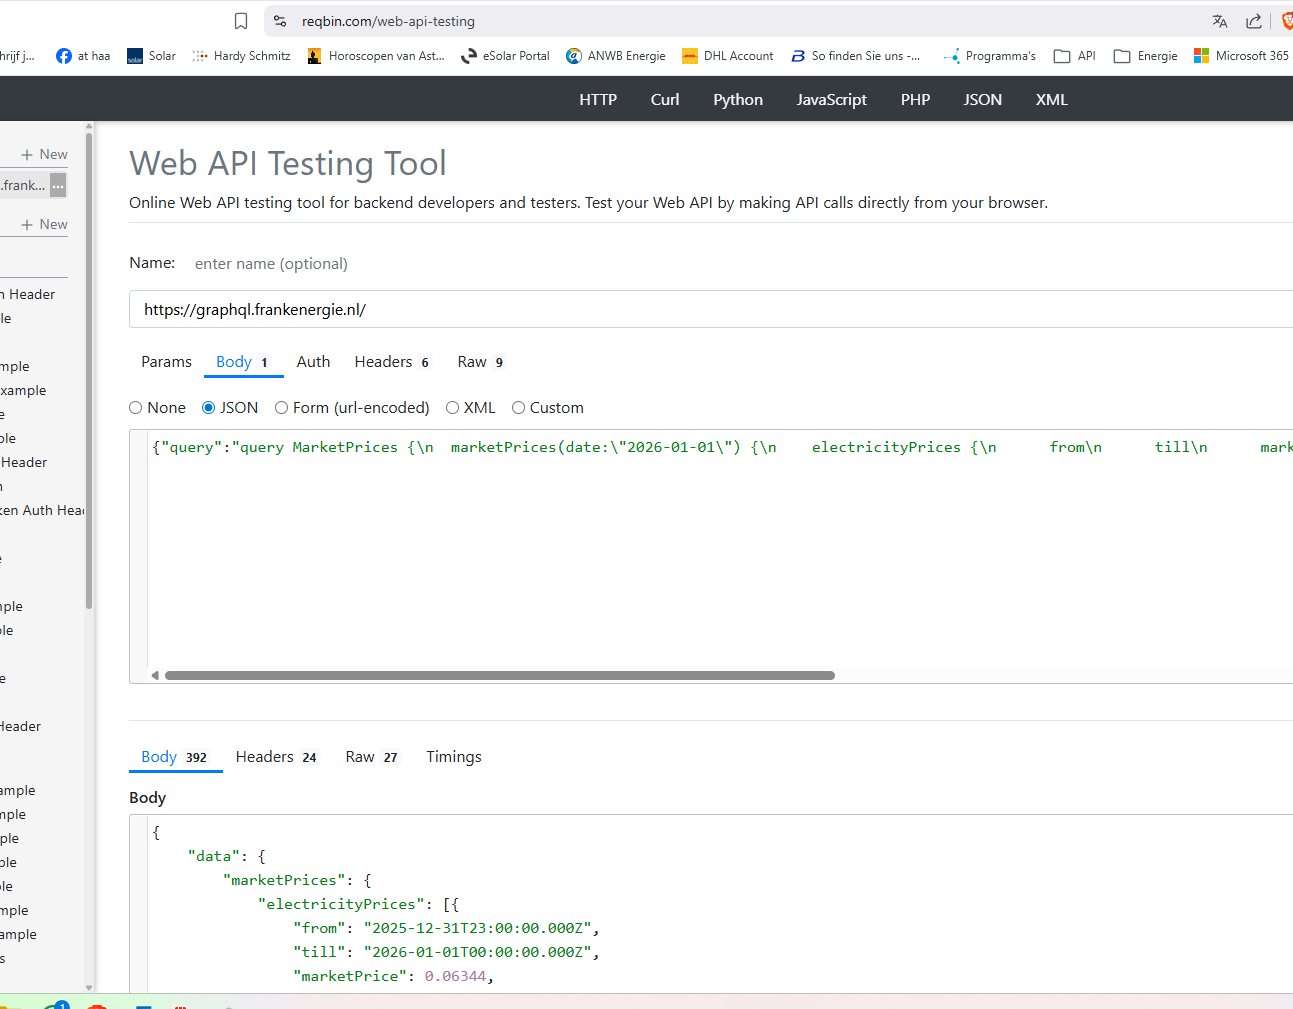Open the site information icon in the address bar
The image size is (1293, 1009).
pyautogui.click(x=280, y=21)
